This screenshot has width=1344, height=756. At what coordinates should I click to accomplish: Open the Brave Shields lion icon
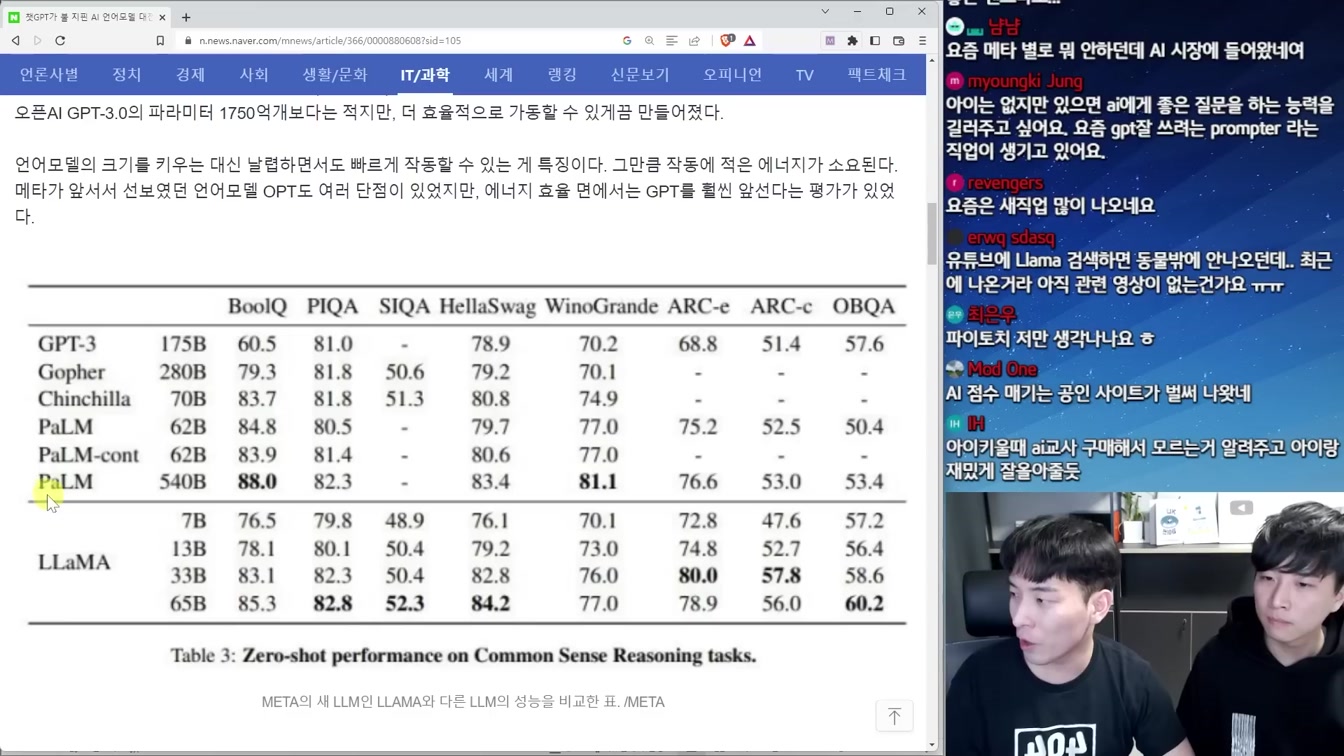point(727,41)
